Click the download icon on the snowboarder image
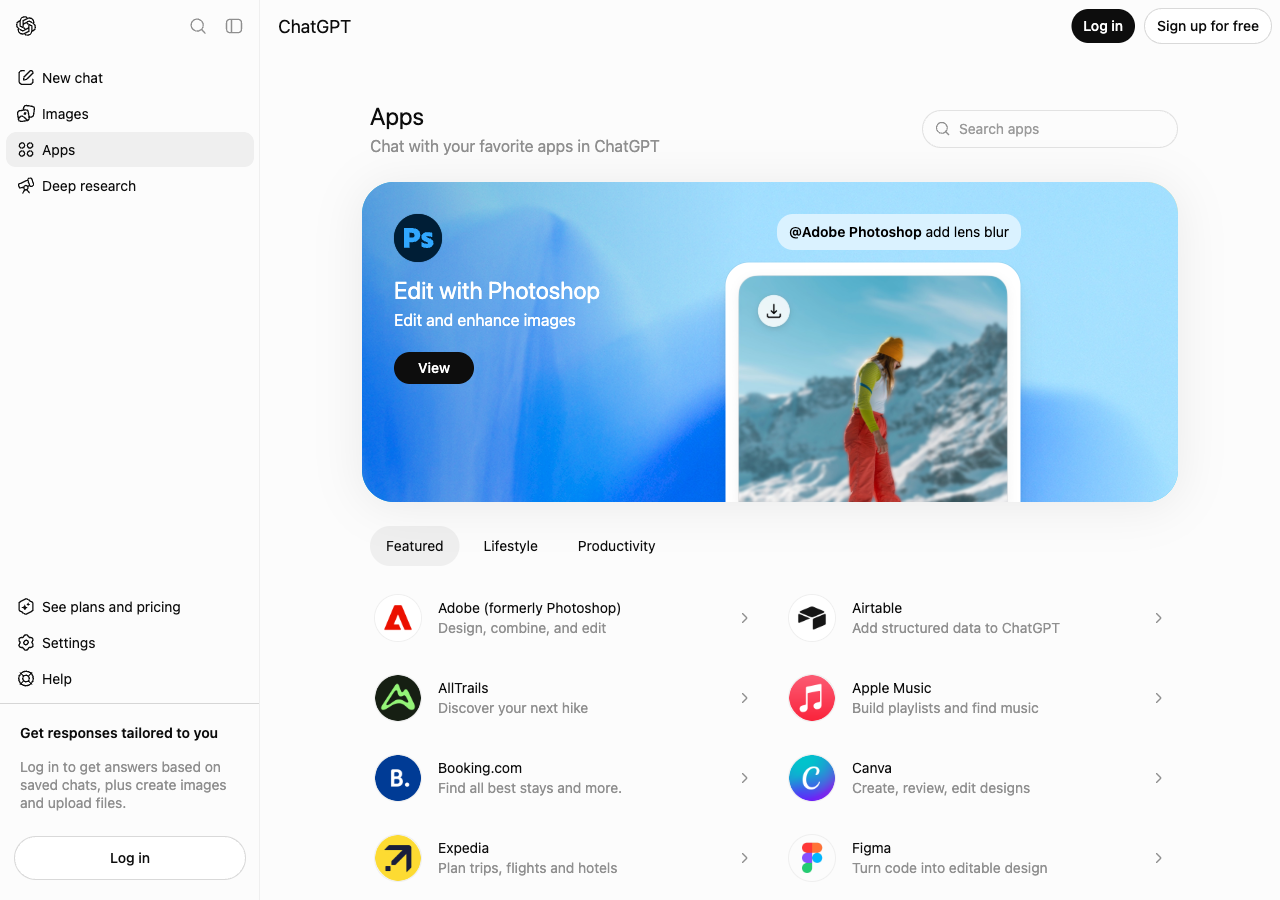The width and height of the screenshot is (1280, 900). (x=774, y=311)
